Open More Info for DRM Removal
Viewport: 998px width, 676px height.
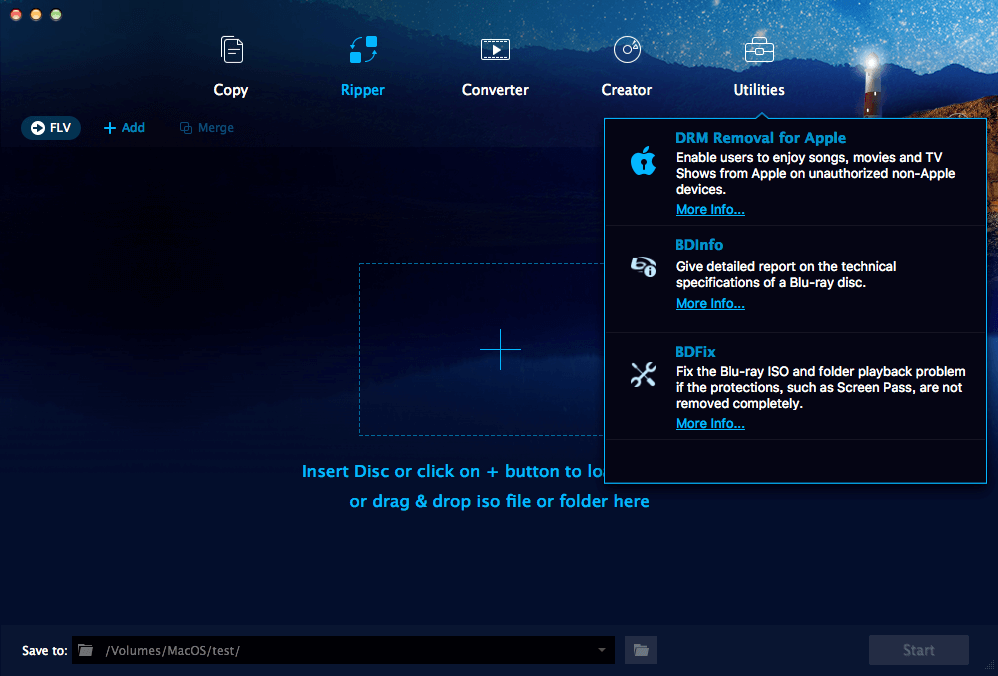point(710,209)
